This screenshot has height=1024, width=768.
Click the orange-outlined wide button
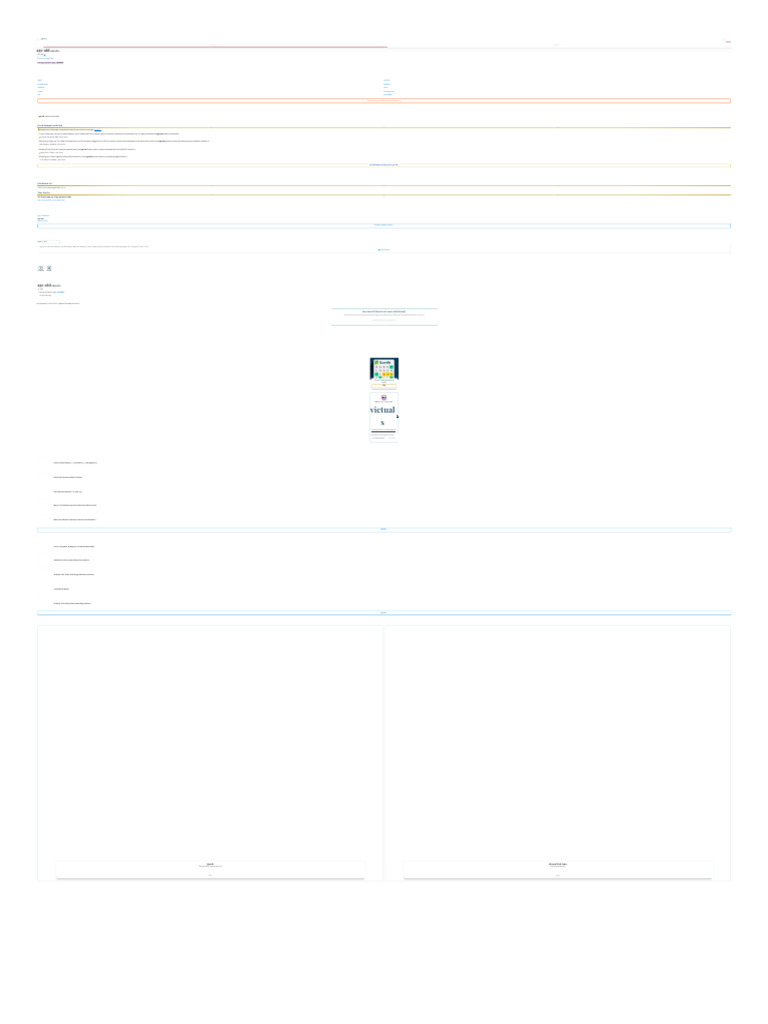click(384, 101)
